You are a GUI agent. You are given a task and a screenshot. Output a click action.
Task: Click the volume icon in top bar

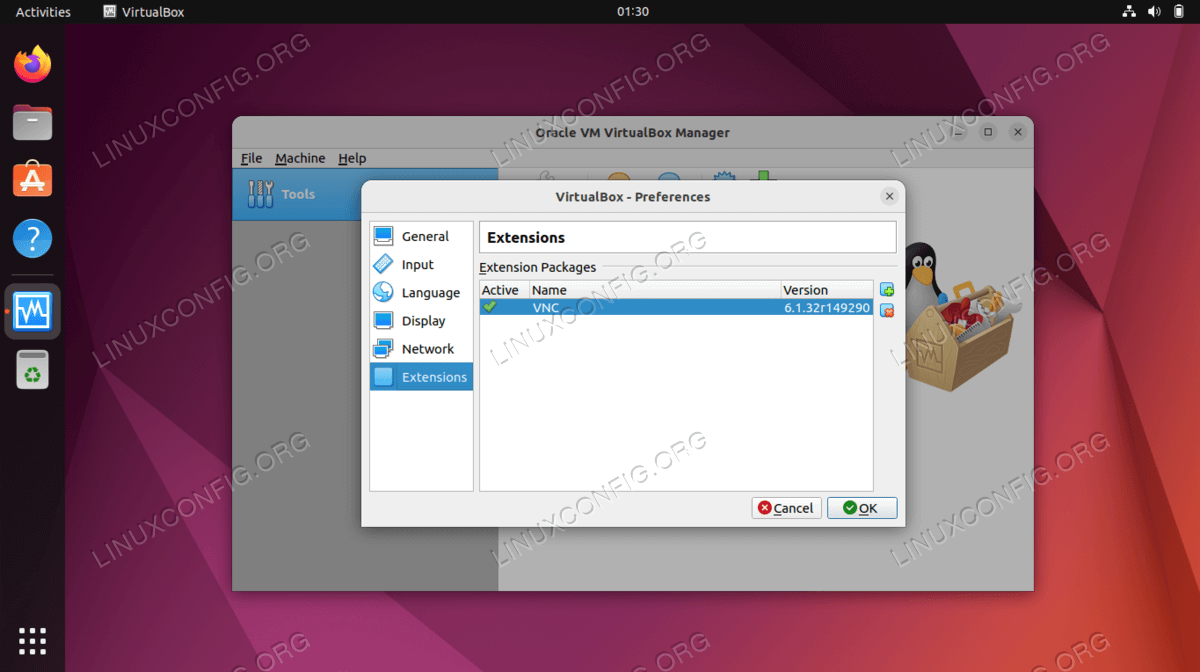click(1154, 12)
